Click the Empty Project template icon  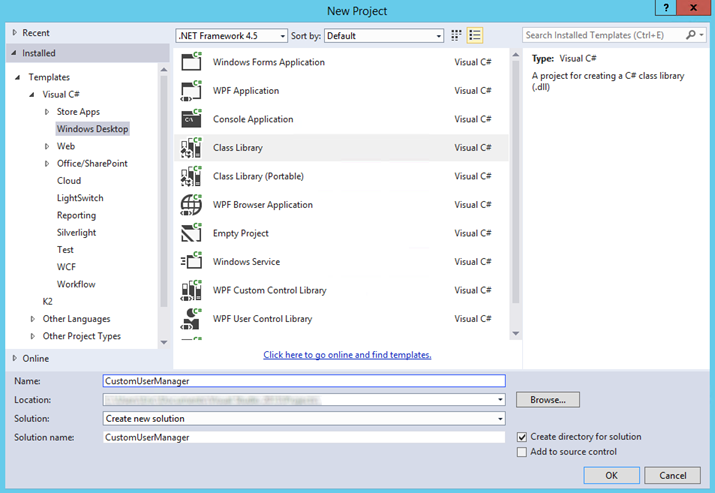point(191,233)
